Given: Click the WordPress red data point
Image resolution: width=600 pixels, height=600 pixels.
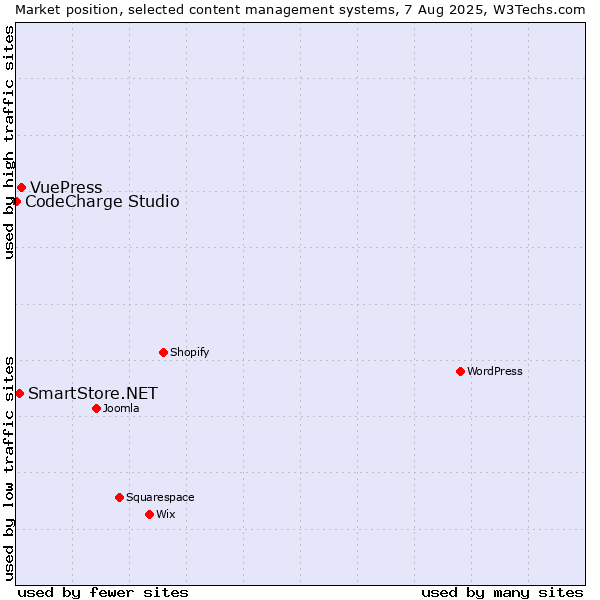Looking at the screenshot, I should point(460,372).
